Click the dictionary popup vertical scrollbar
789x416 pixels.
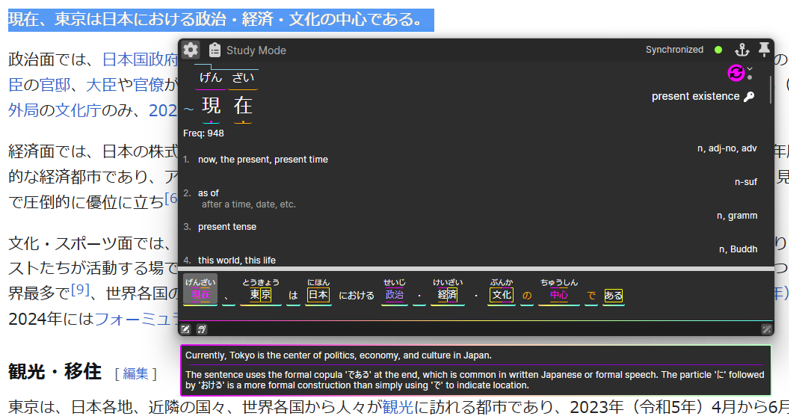tap(770, 91)
